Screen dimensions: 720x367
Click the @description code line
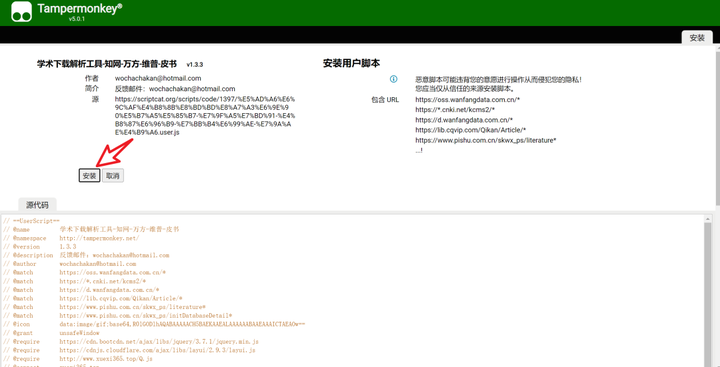click(x=86, y=255)
